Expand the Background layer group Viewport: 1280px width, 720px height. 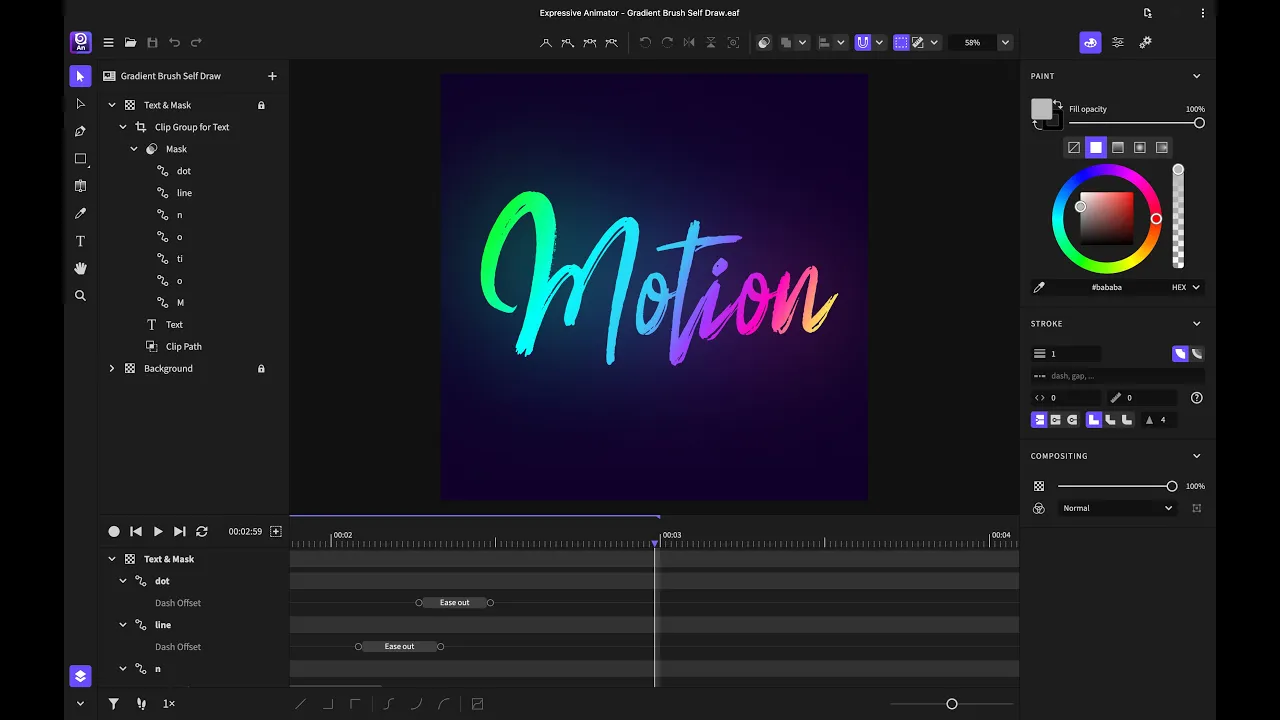click(x=112, y=369)
